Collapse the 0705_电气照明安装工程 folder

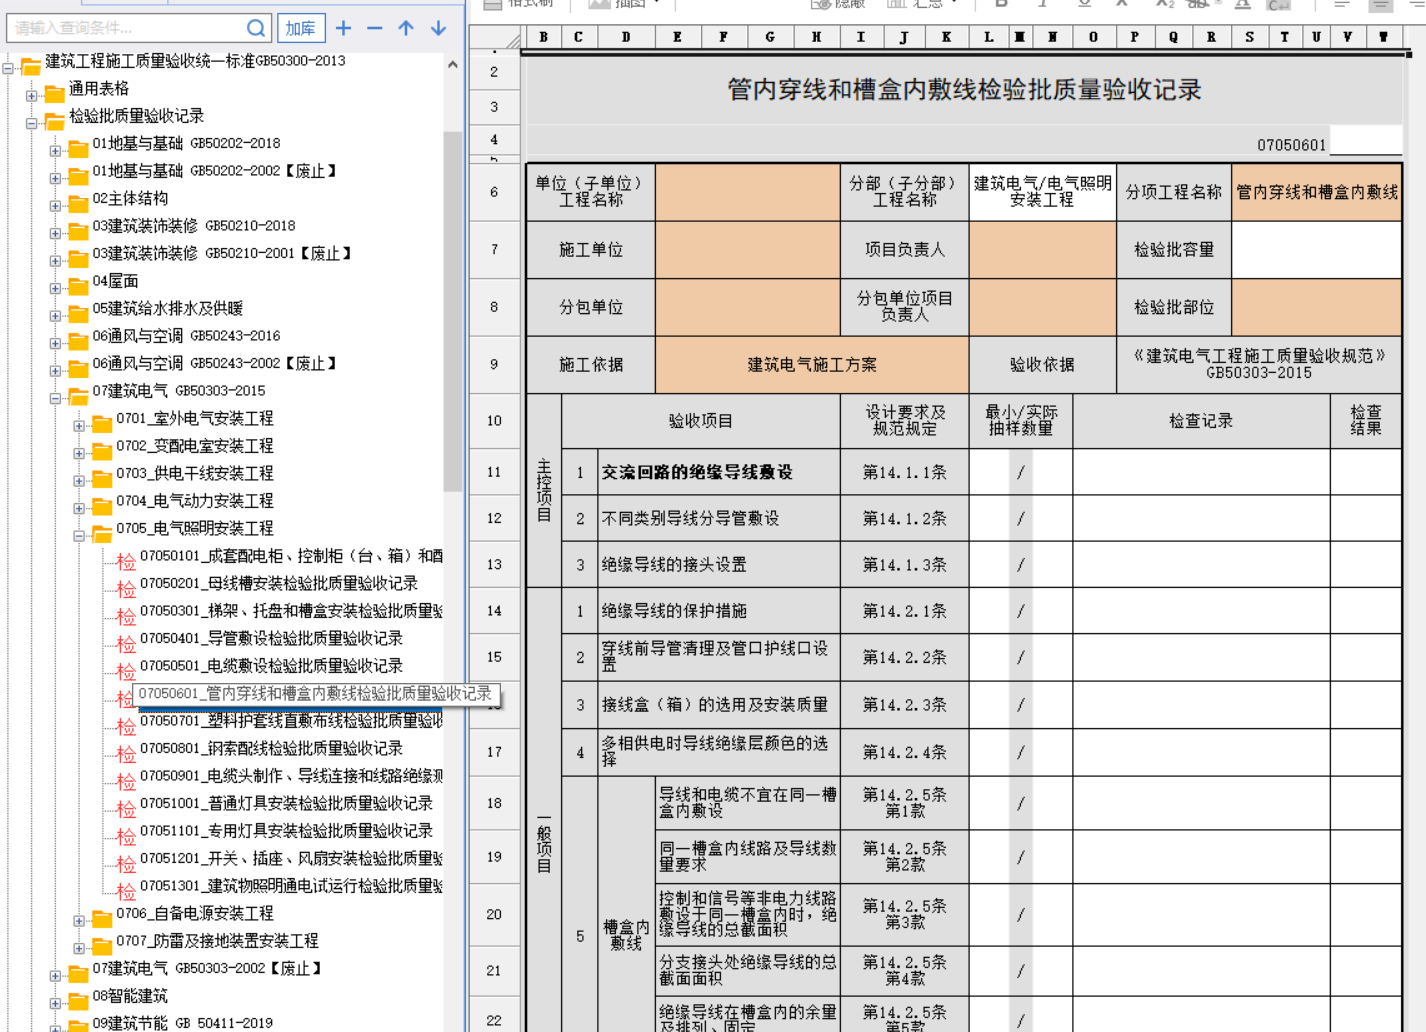point(79,536)
